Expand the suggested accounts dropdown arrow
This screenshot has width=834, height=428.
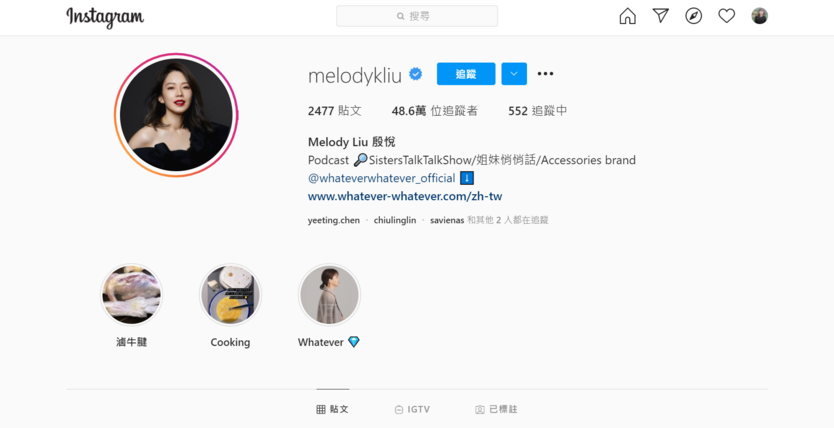(x=514, y=74)
